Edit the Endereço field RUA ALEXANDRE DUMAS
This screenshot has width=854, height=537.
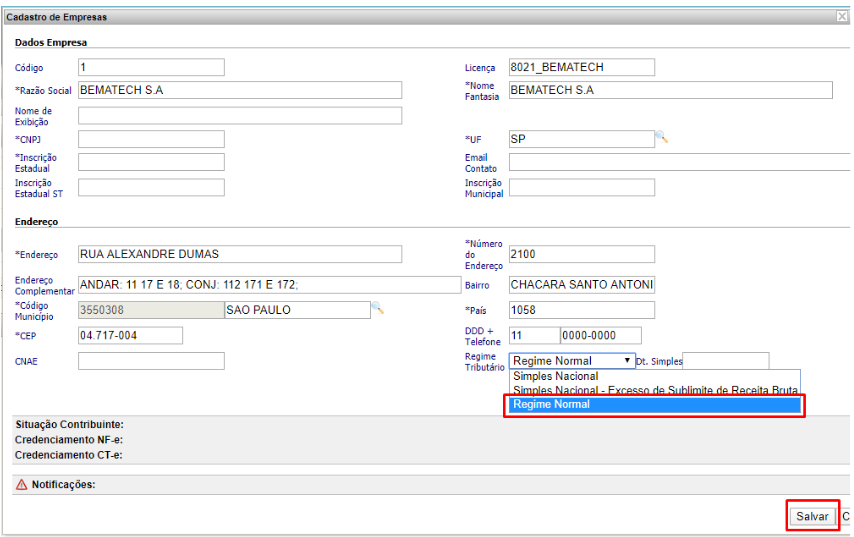click(240, 254)
